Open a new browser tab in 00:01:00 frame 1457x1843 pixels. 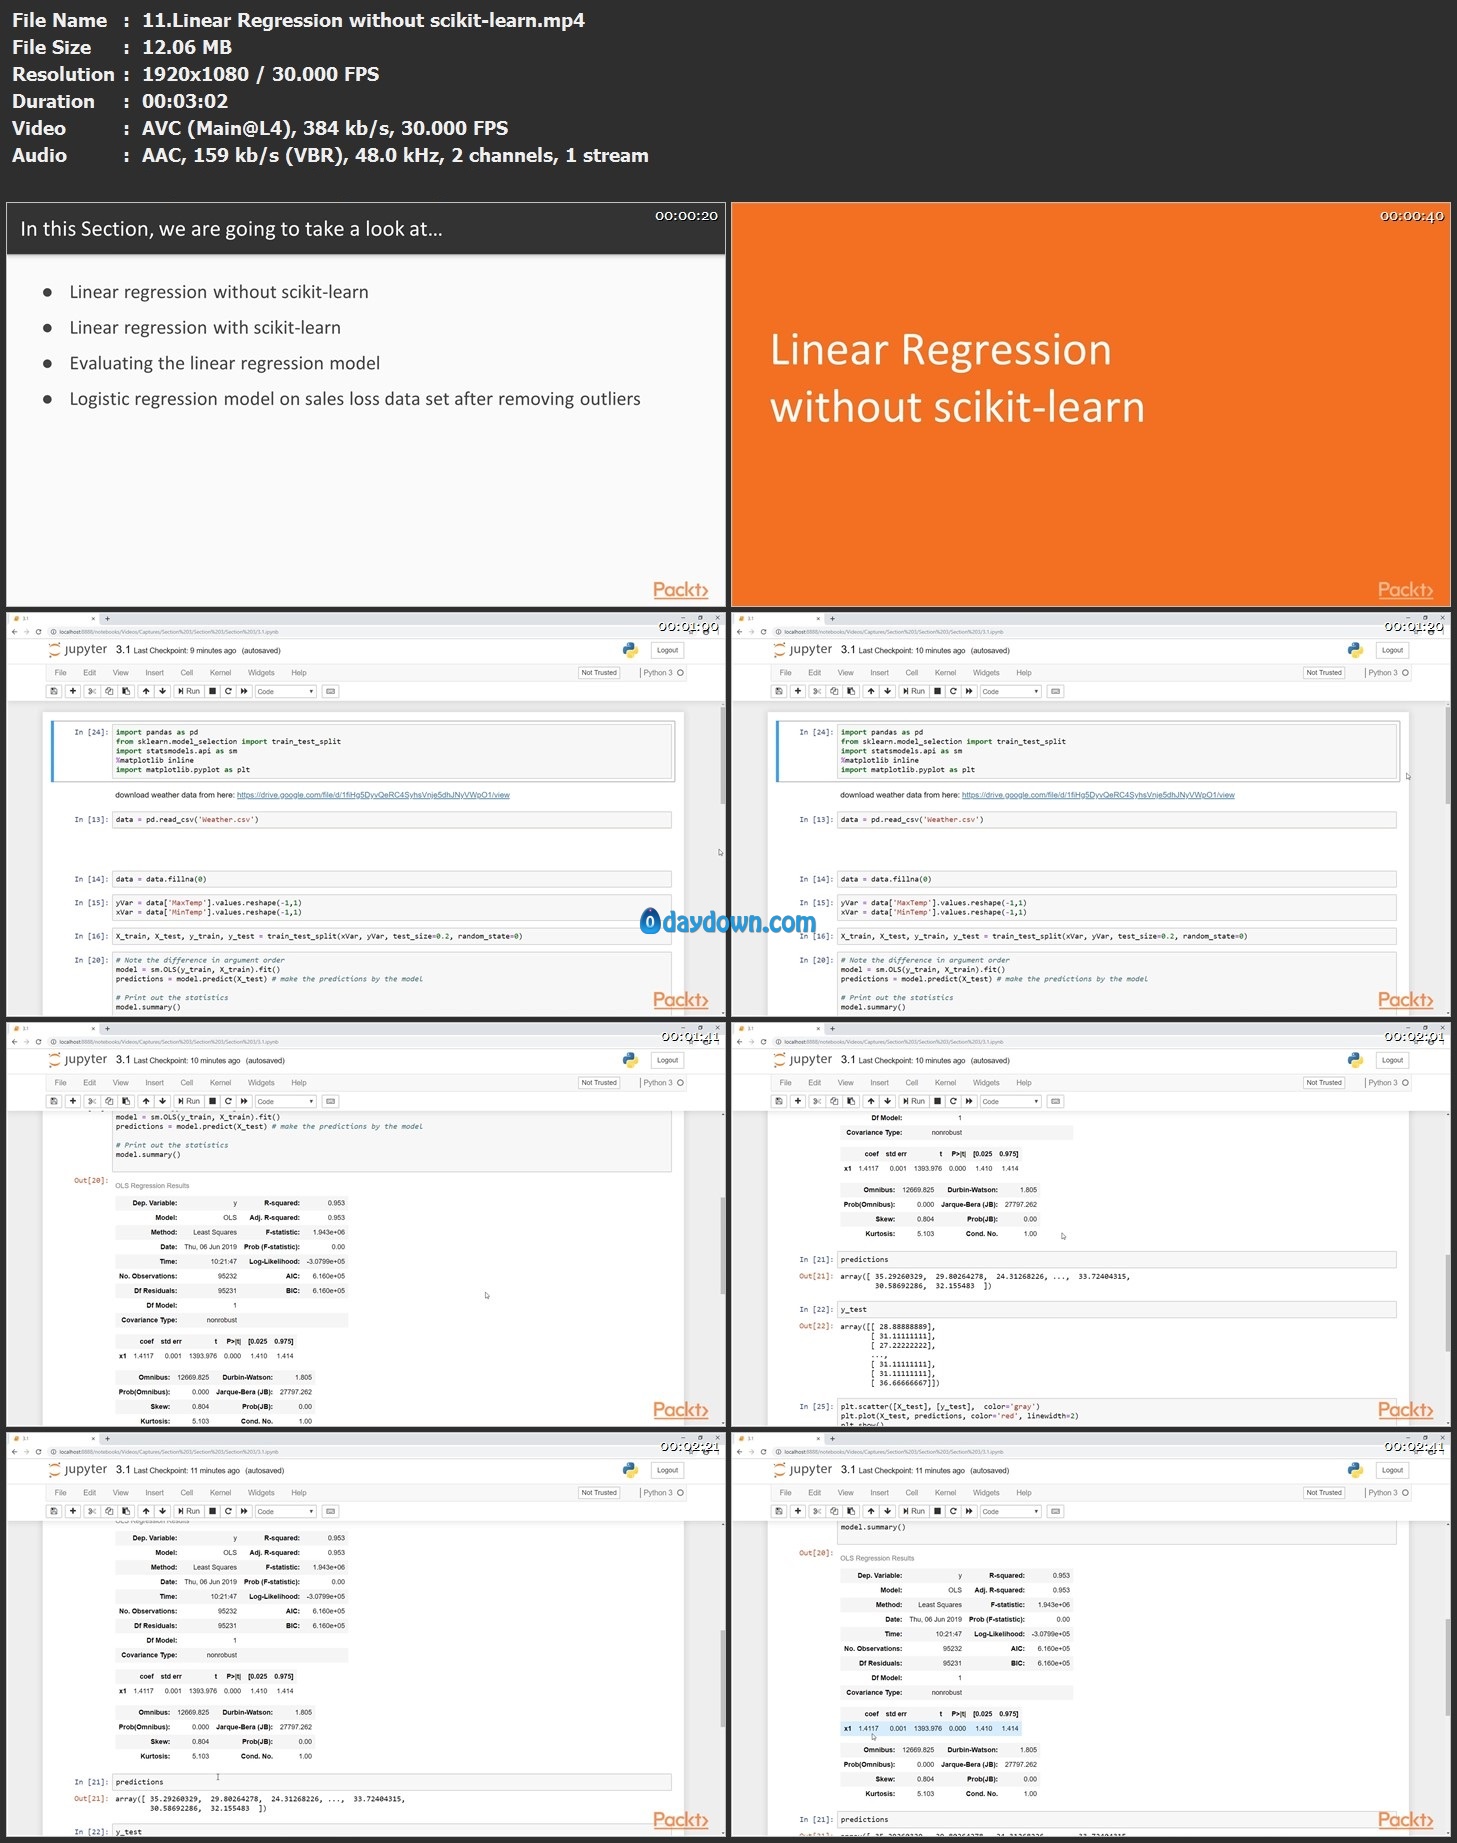tap(107, 618)
